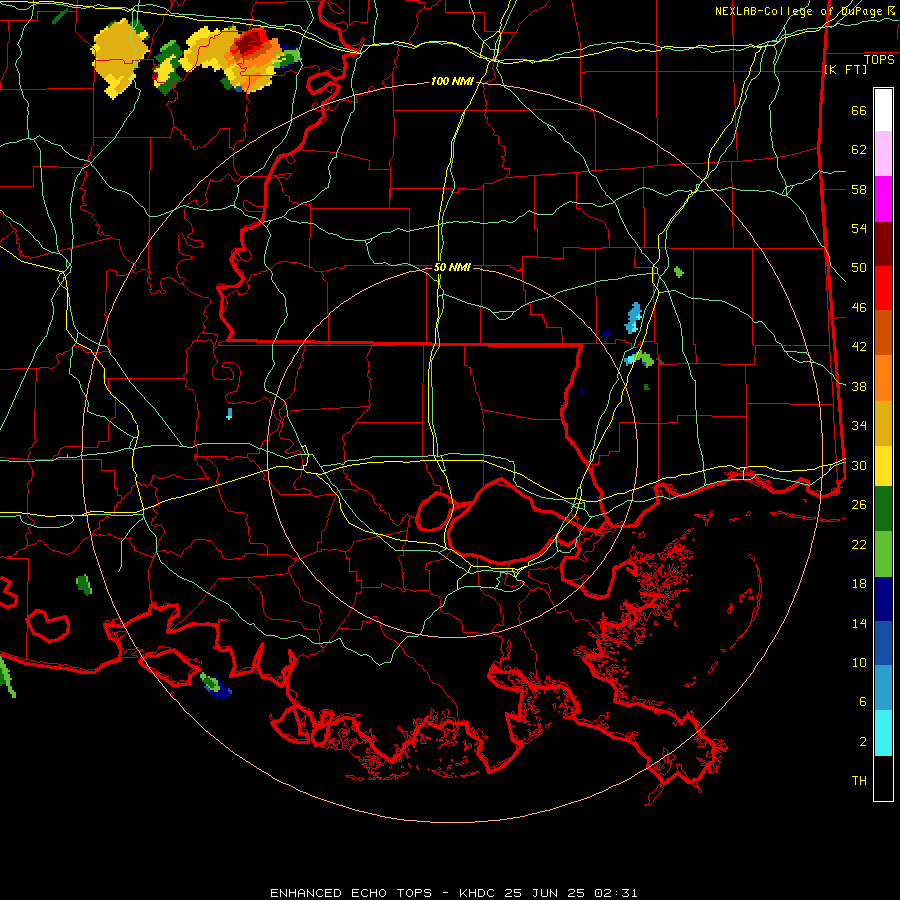The width and height of the screenshot is (900, 900).
Task: Click the legend value 54
Action: point(859,229)
